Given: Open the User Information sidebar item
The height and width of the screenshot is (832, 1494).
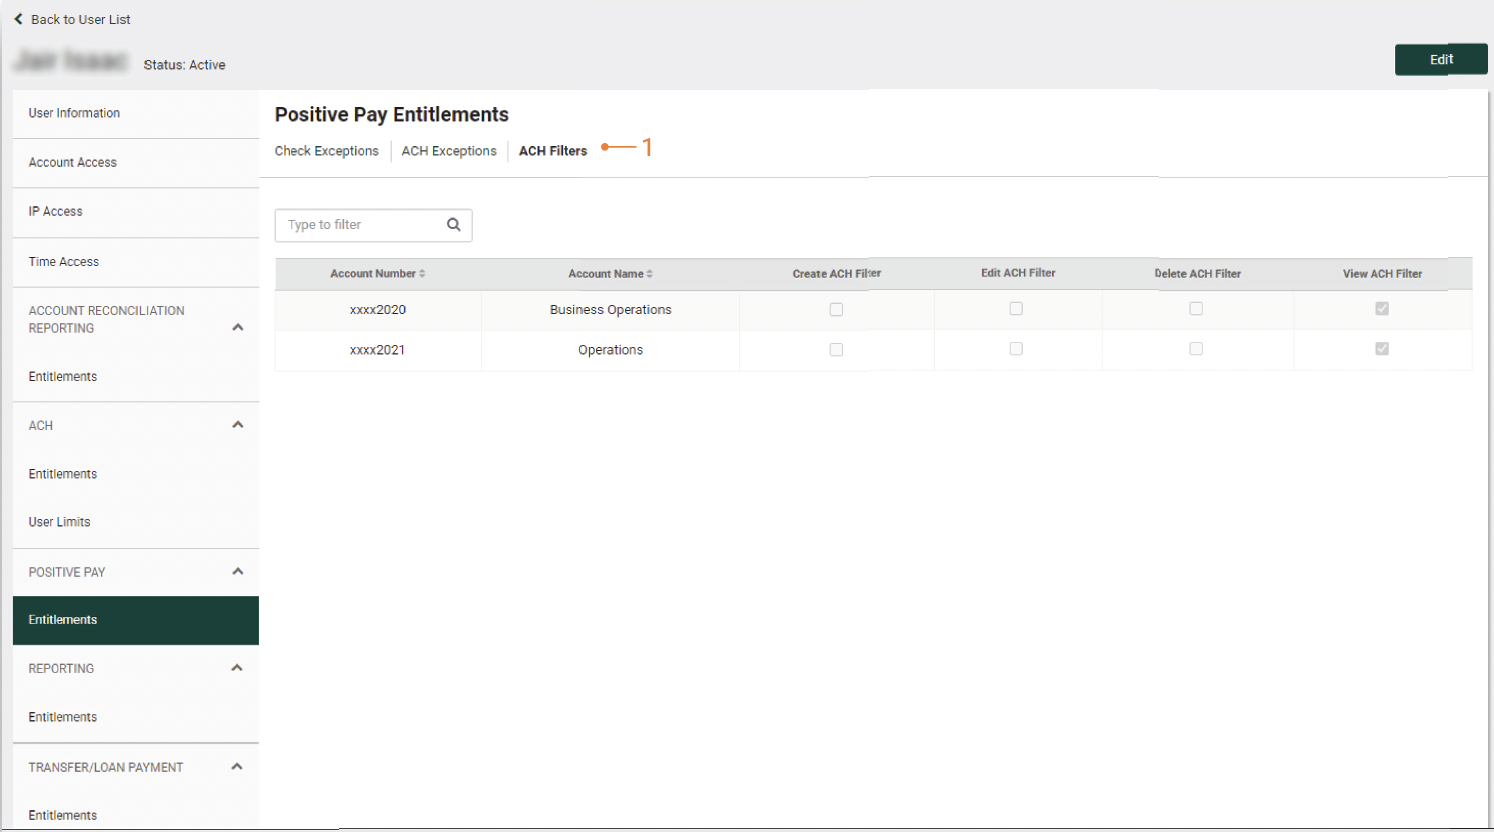Looking at the screenshot, I should [x=74, y=113].
